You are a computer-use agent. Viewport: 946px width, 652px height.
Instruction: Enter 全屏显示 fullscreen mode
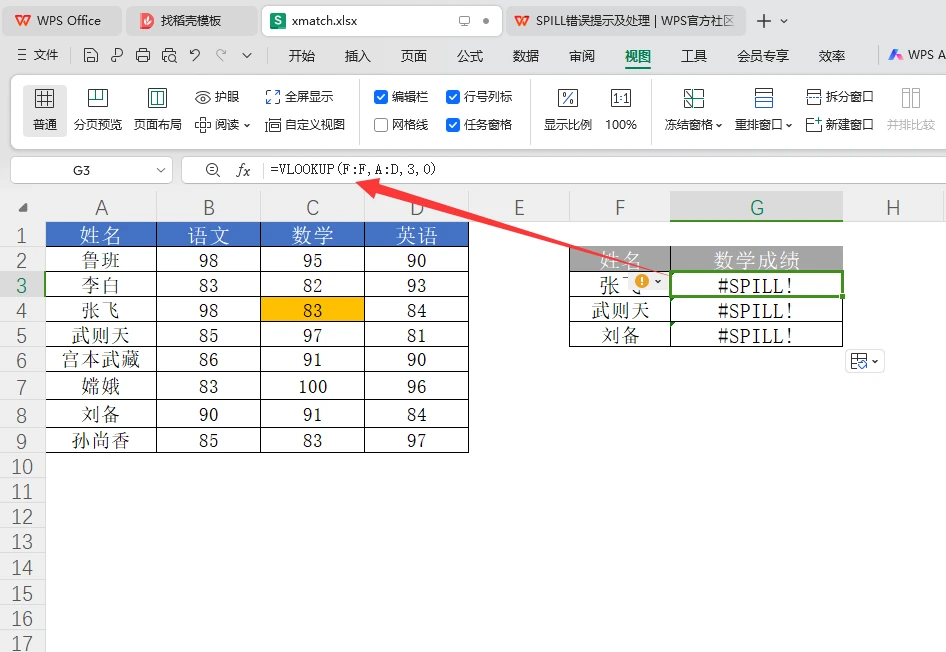(x=299, y=97)
